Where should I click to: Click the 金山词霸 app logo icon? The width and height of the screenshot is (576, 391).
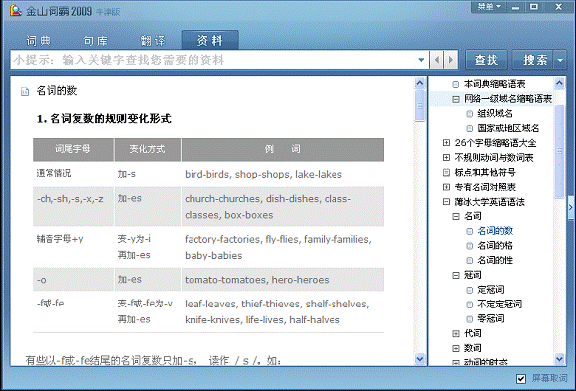pos(15,11)
